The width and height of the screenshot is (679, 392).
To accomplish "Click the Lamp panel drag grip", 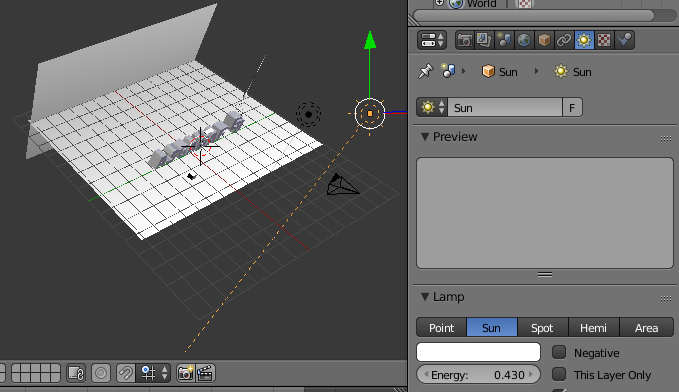I will point(666,298).
